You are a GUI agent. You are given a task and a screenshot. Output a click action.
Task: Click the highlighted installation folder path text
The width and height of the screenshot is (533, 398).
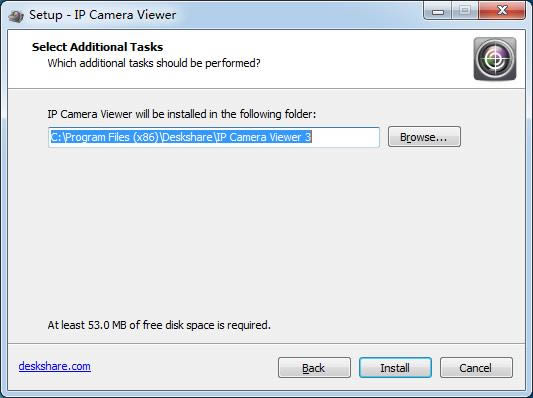(x=181, y=137)
